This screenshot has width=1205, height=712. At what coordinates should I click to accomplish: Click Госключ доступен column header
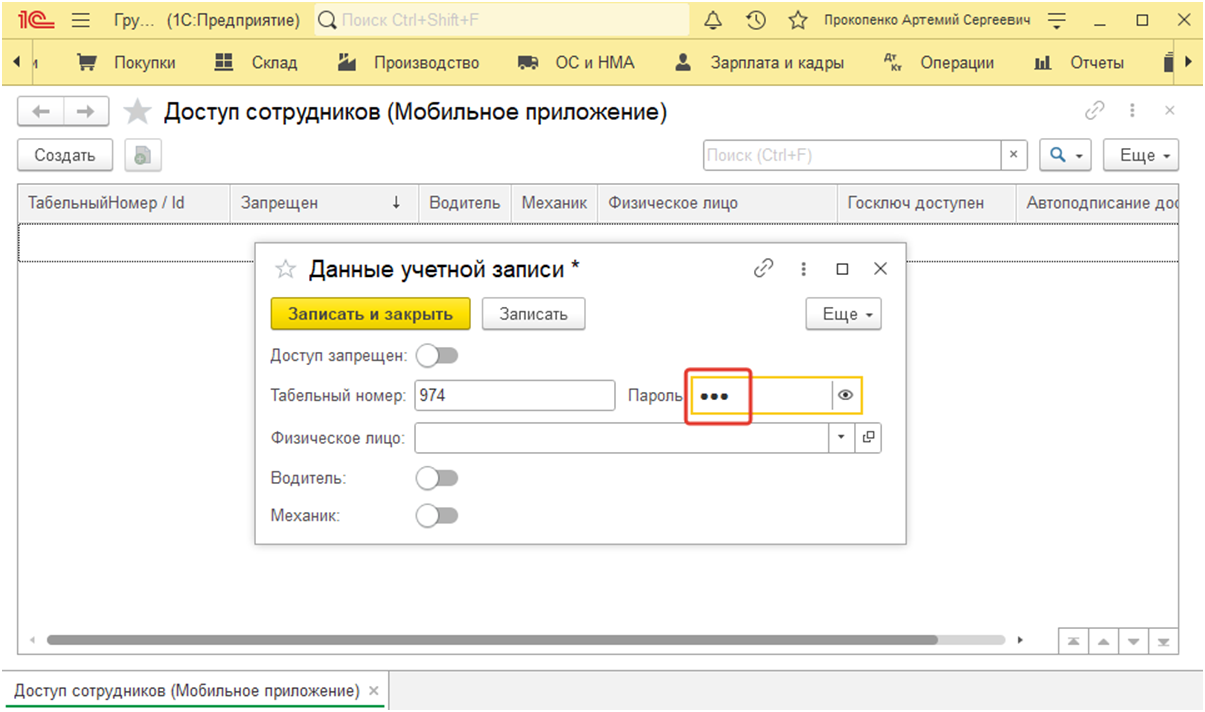(x=926, y=203)
